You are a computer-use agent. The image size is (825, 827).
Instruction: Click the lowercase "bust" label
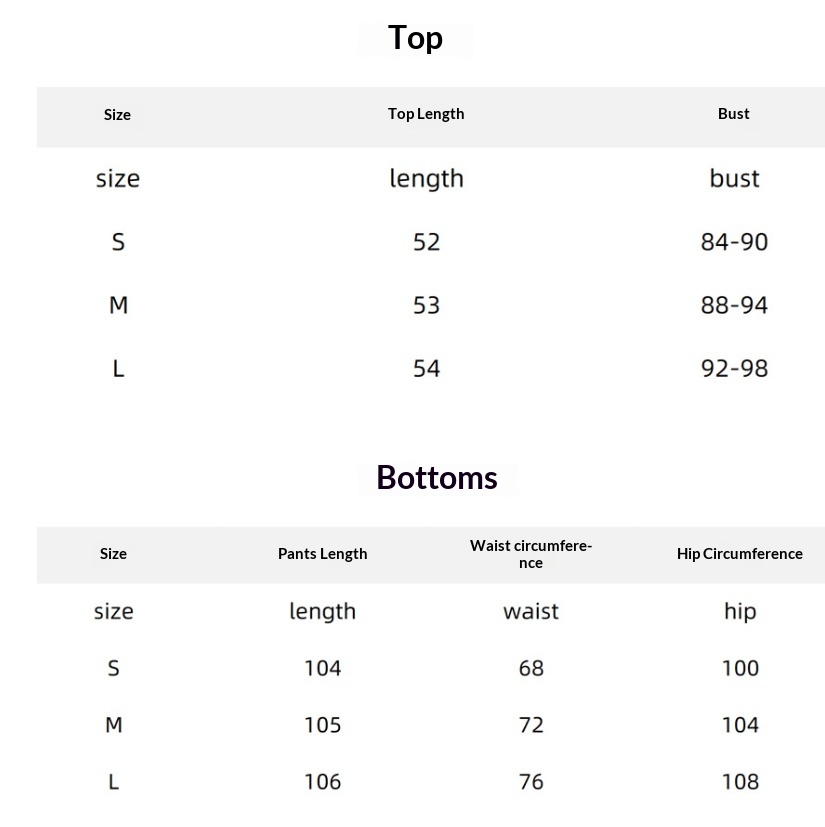click(734, 179)
